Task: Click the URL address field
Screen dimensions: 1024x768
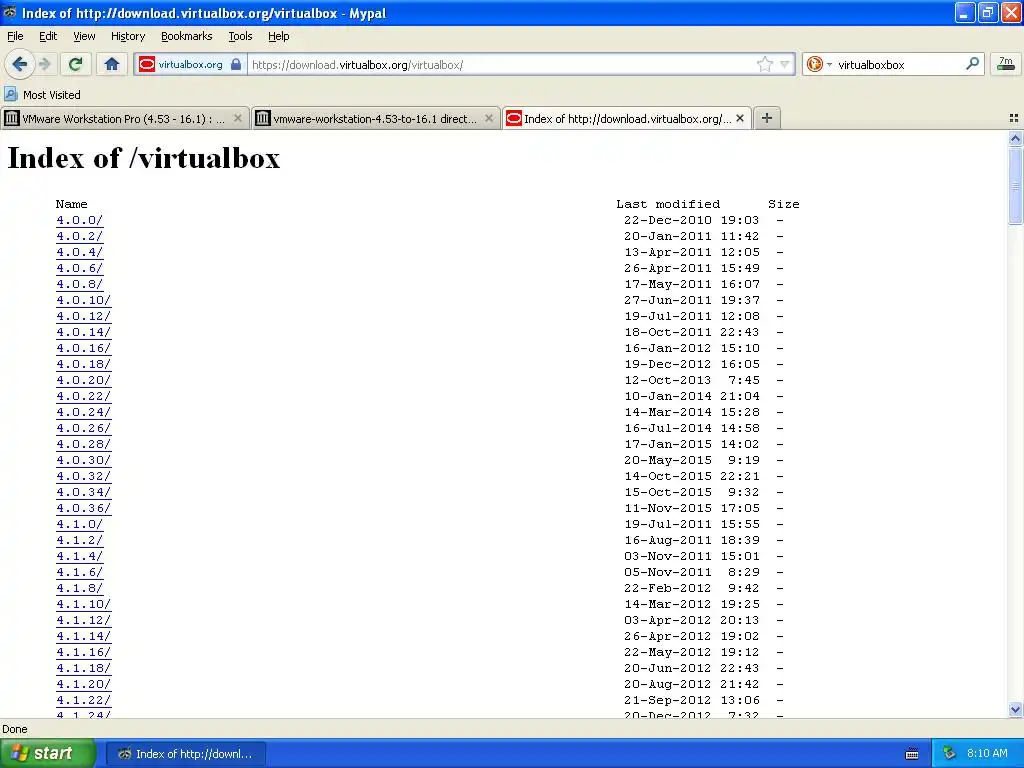Action: (502, 64)
